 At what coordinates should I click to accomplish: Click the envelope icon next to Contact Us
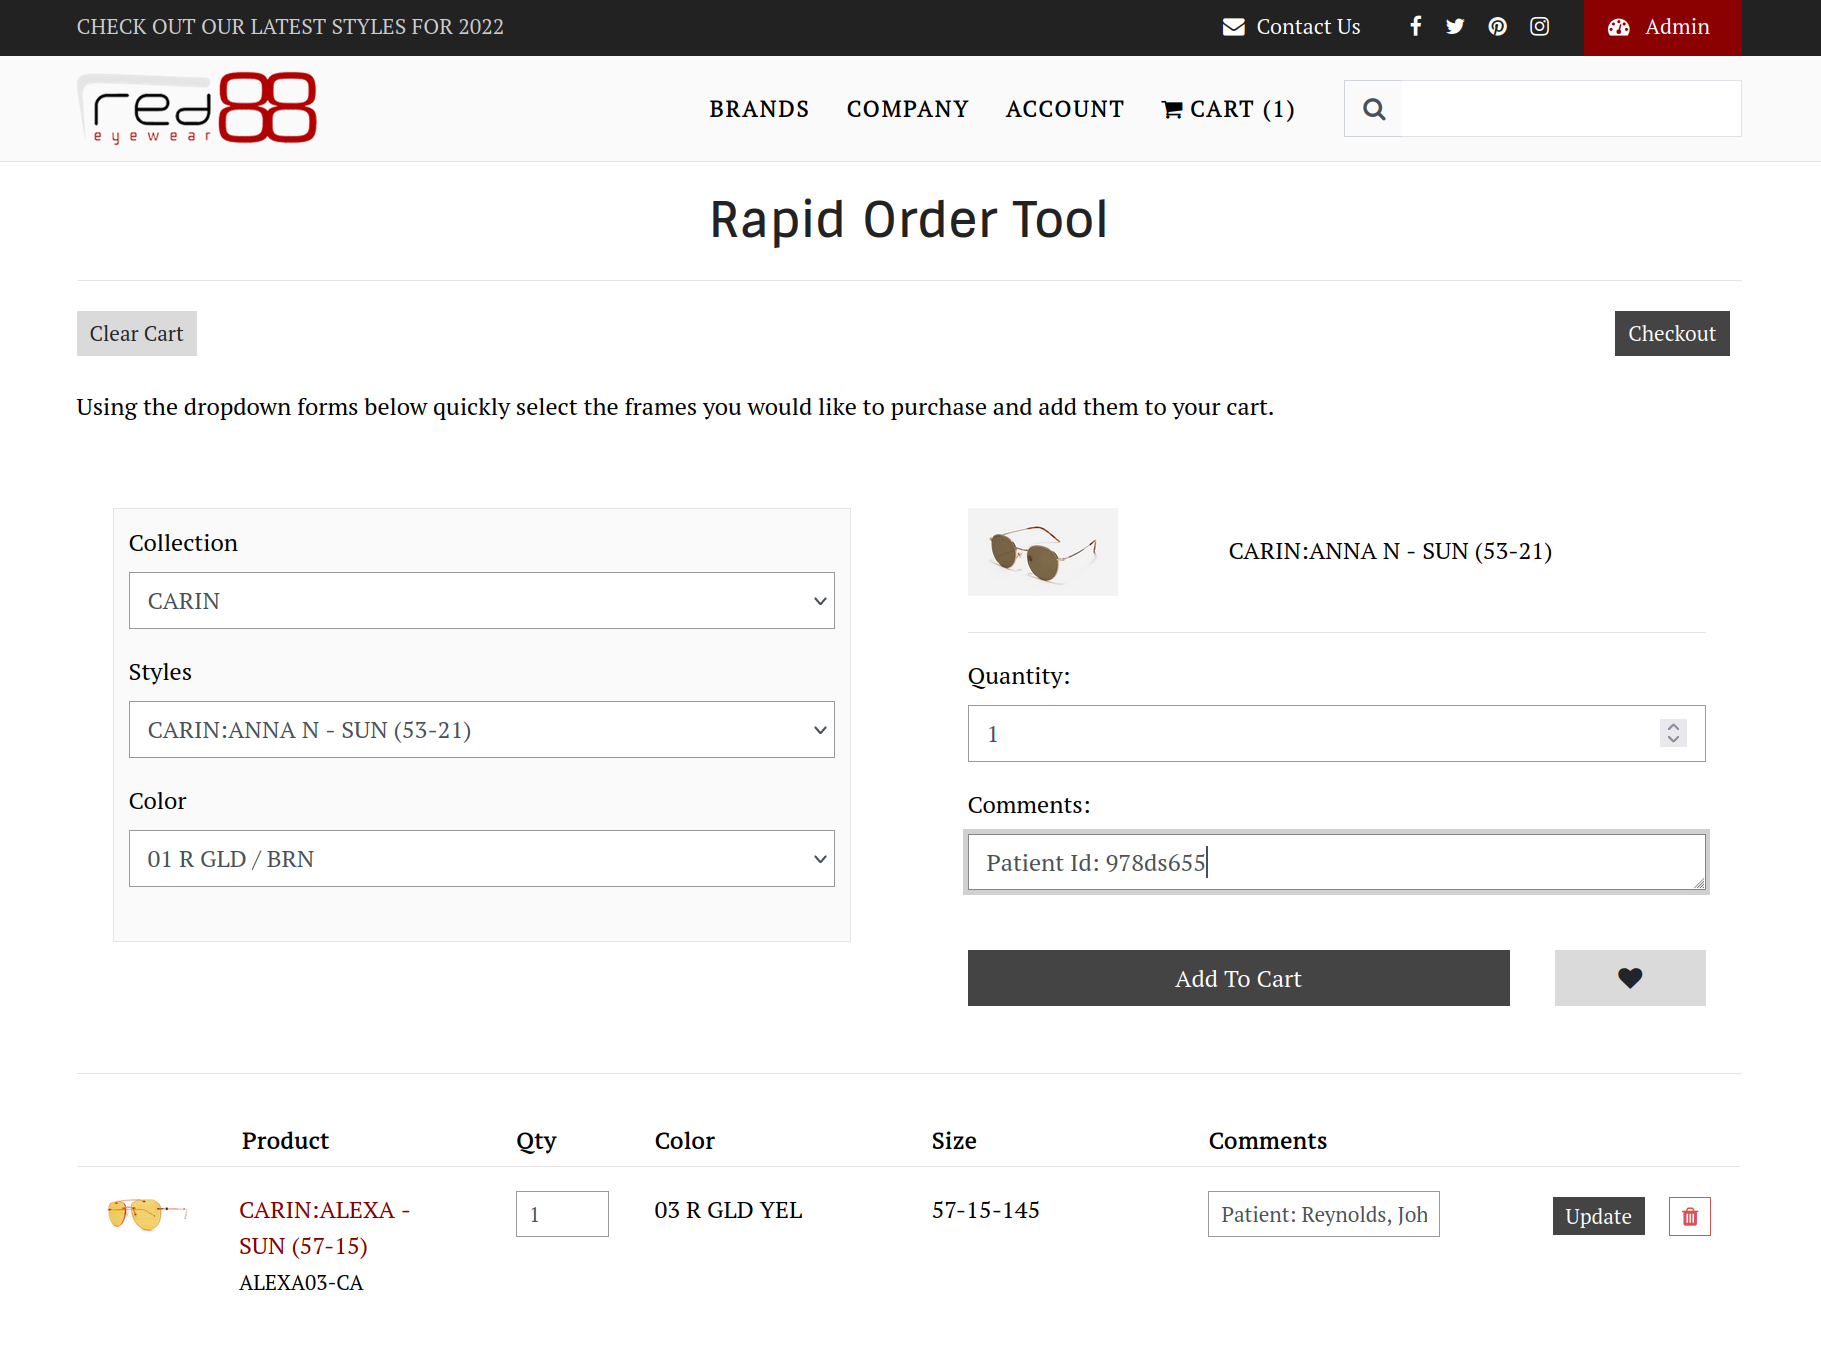1232,26
